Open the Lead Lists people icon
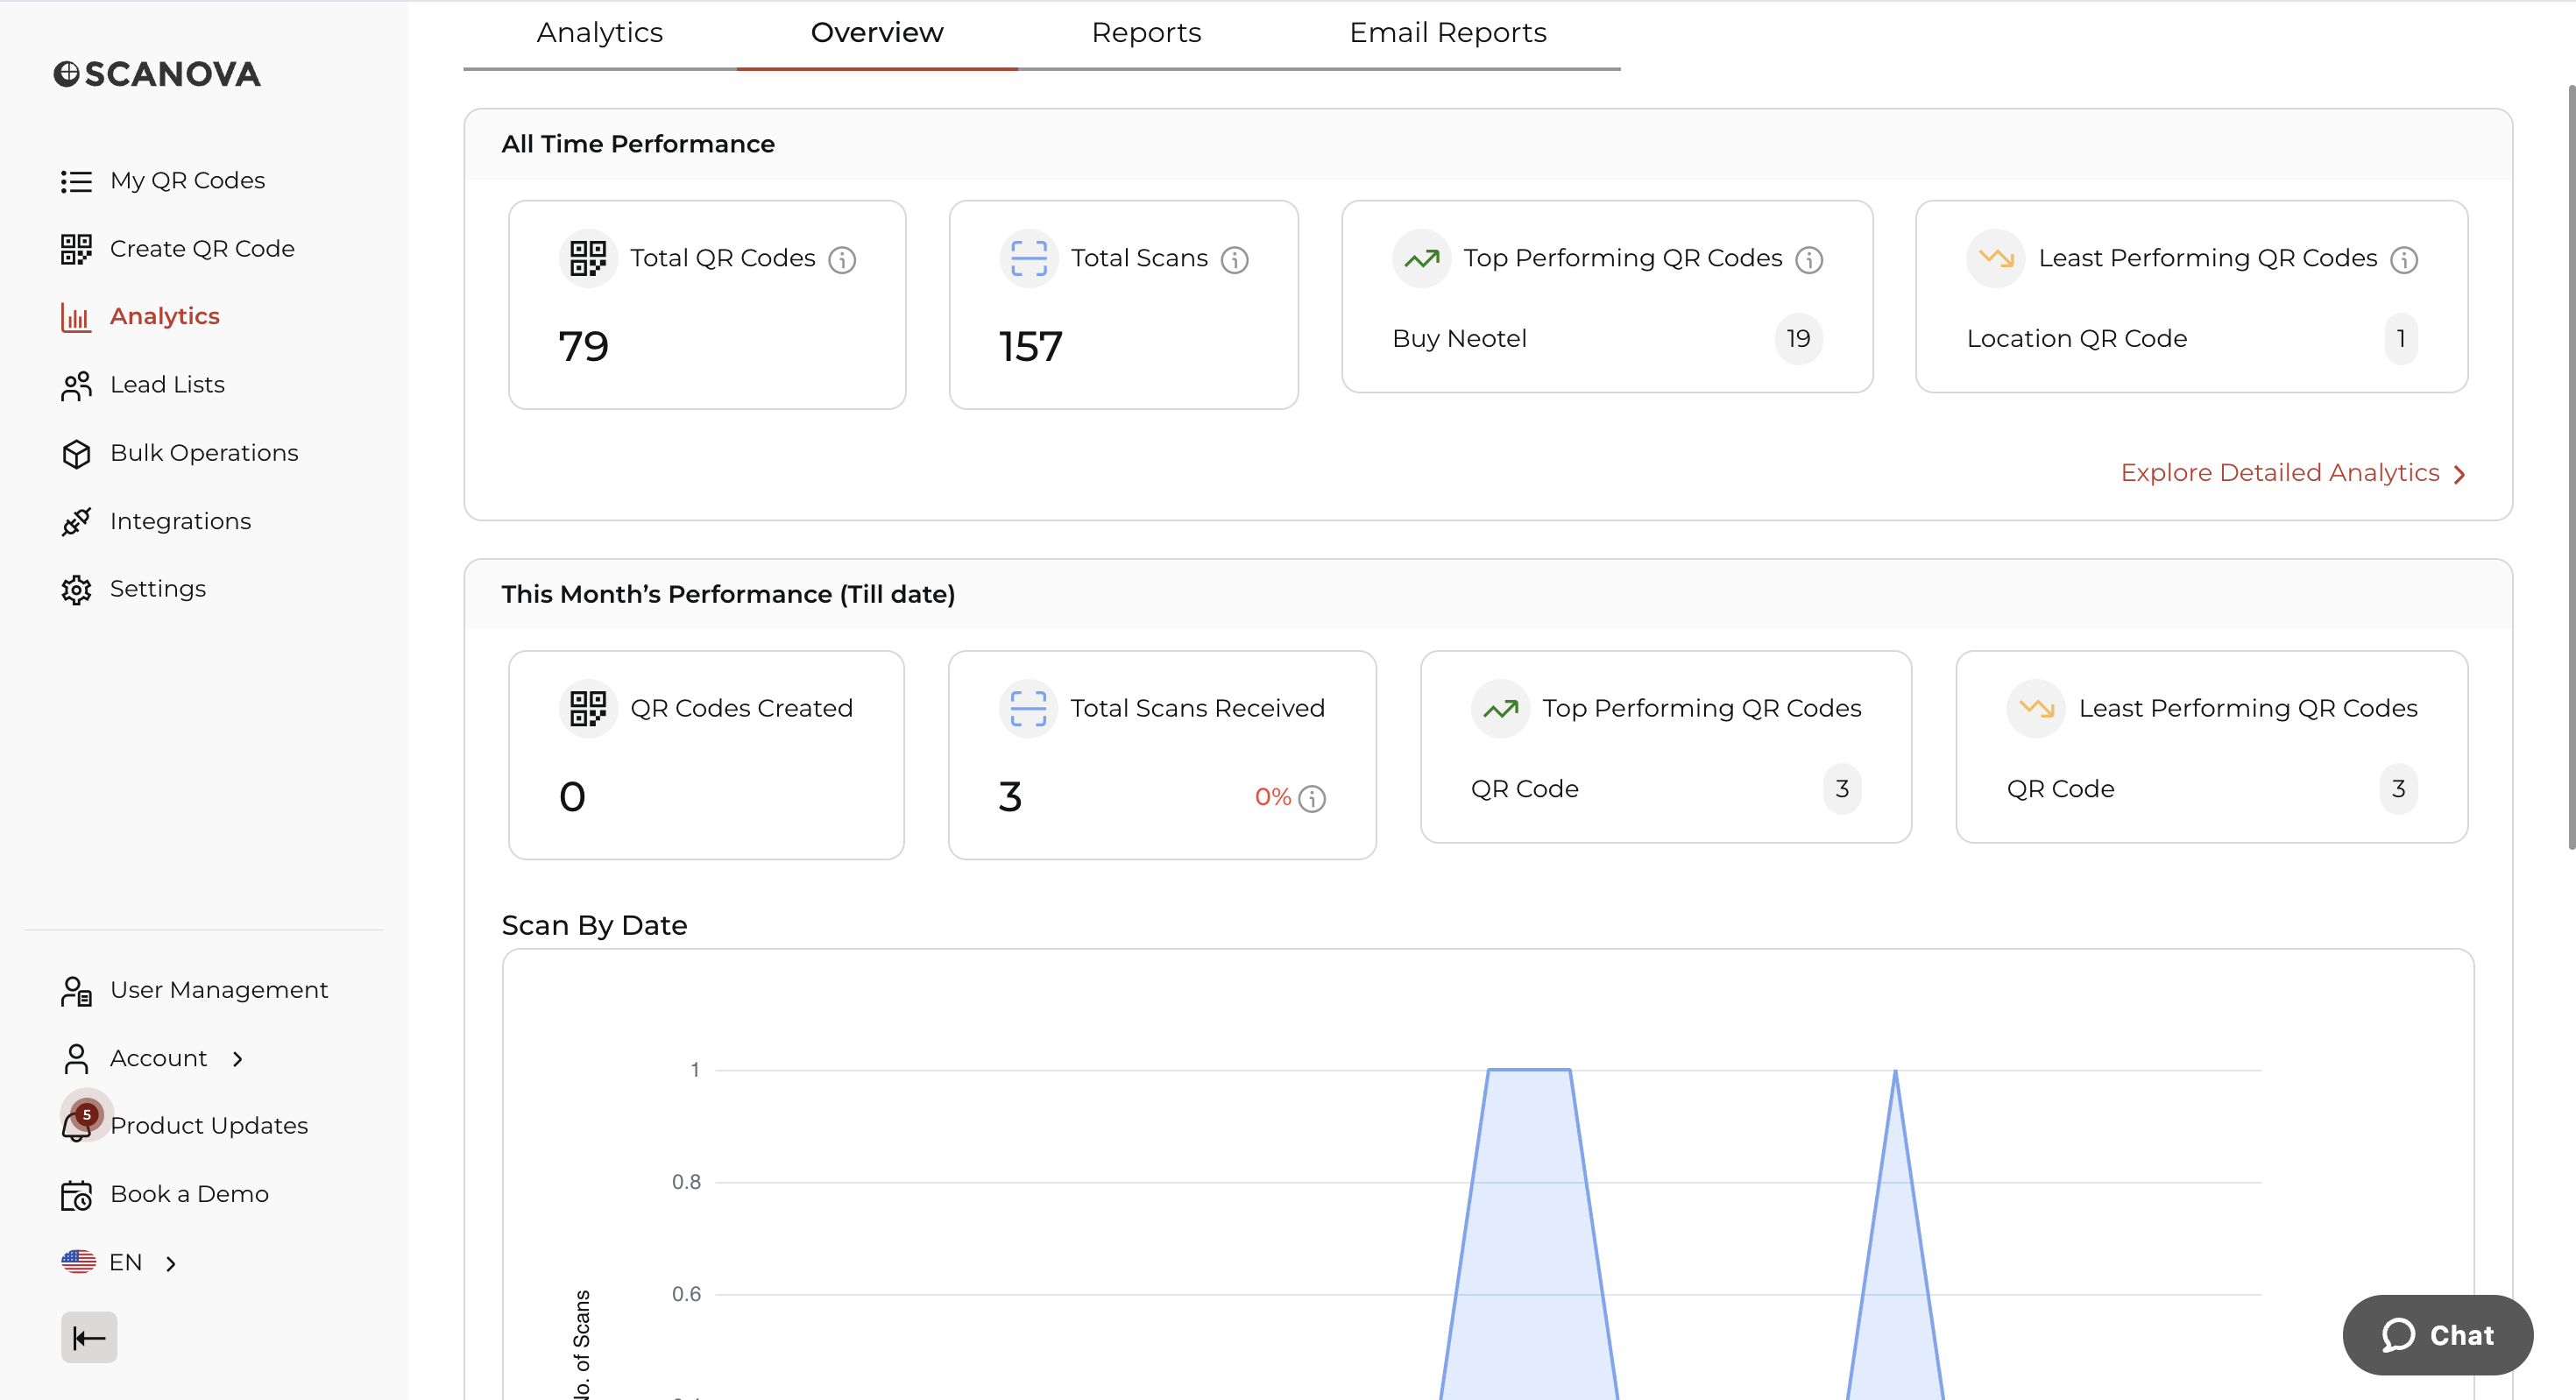This screenshot has width=2576, height=1400. (x=76, y=385)
